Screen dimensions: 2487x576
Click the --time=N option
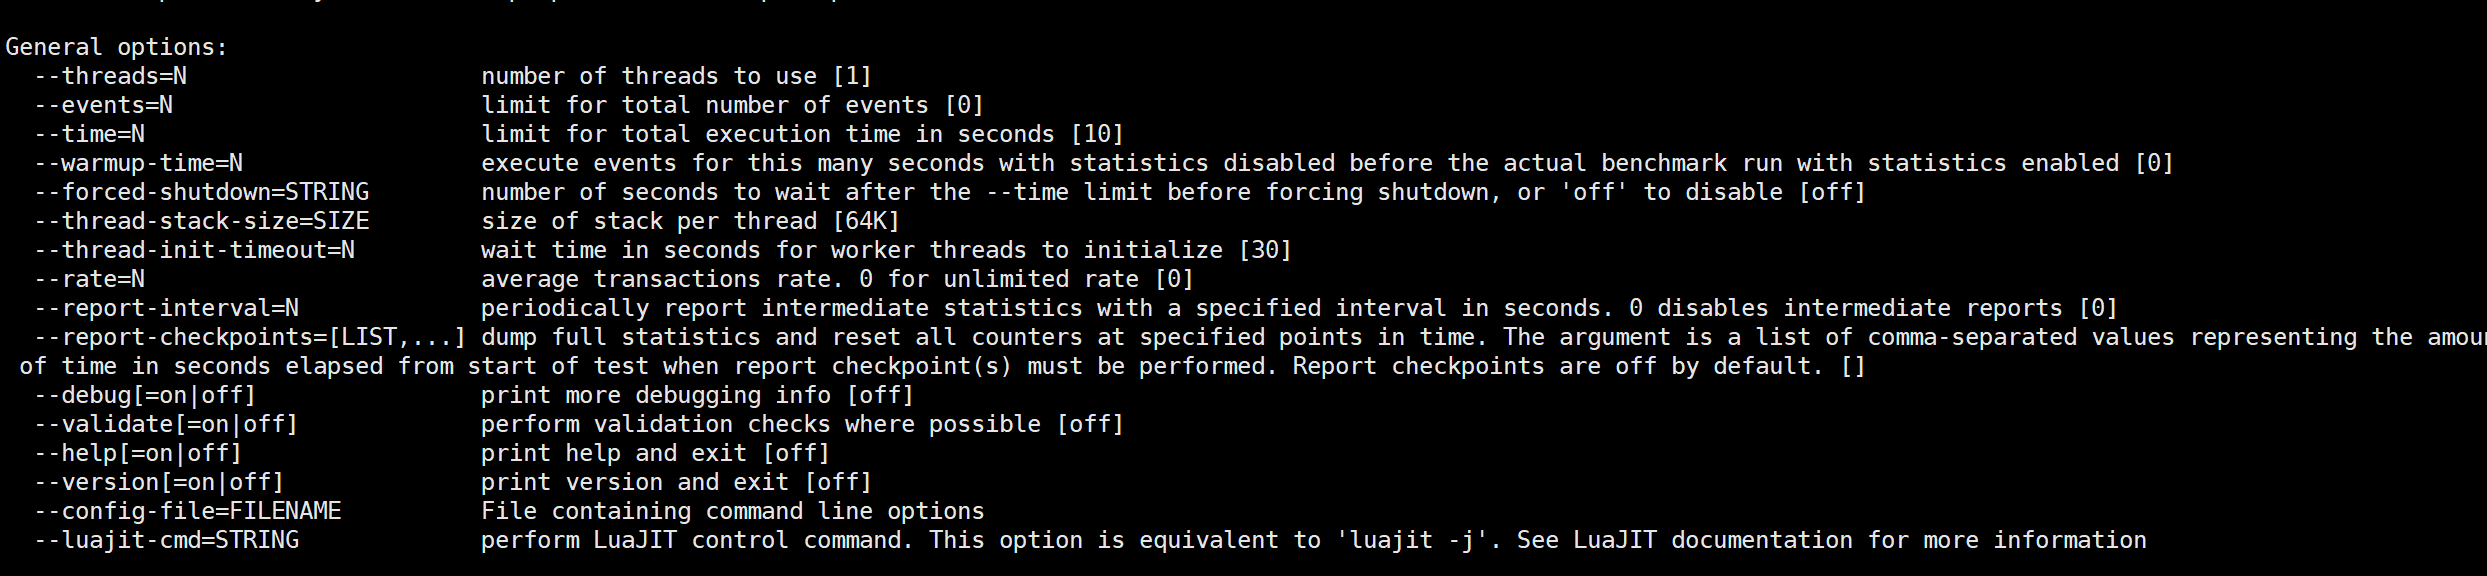point(89,134)
